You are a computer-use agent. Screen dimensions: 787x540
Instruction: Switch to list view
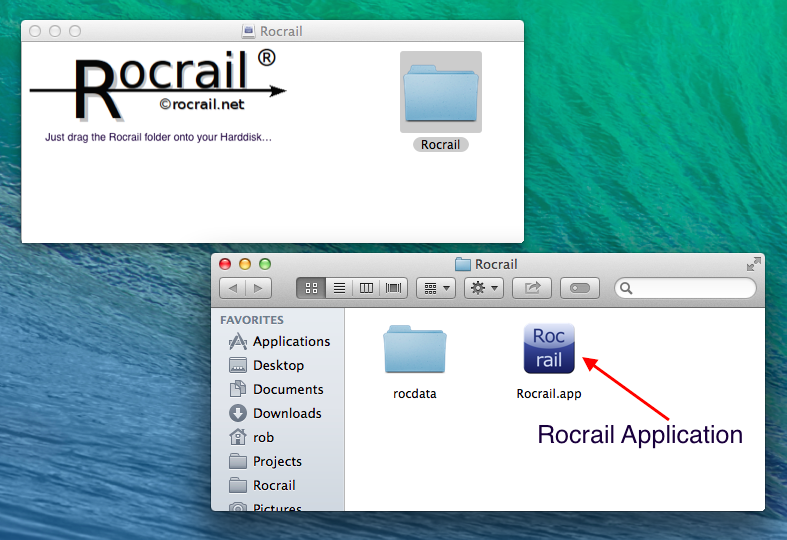click(x=339, y=288)
